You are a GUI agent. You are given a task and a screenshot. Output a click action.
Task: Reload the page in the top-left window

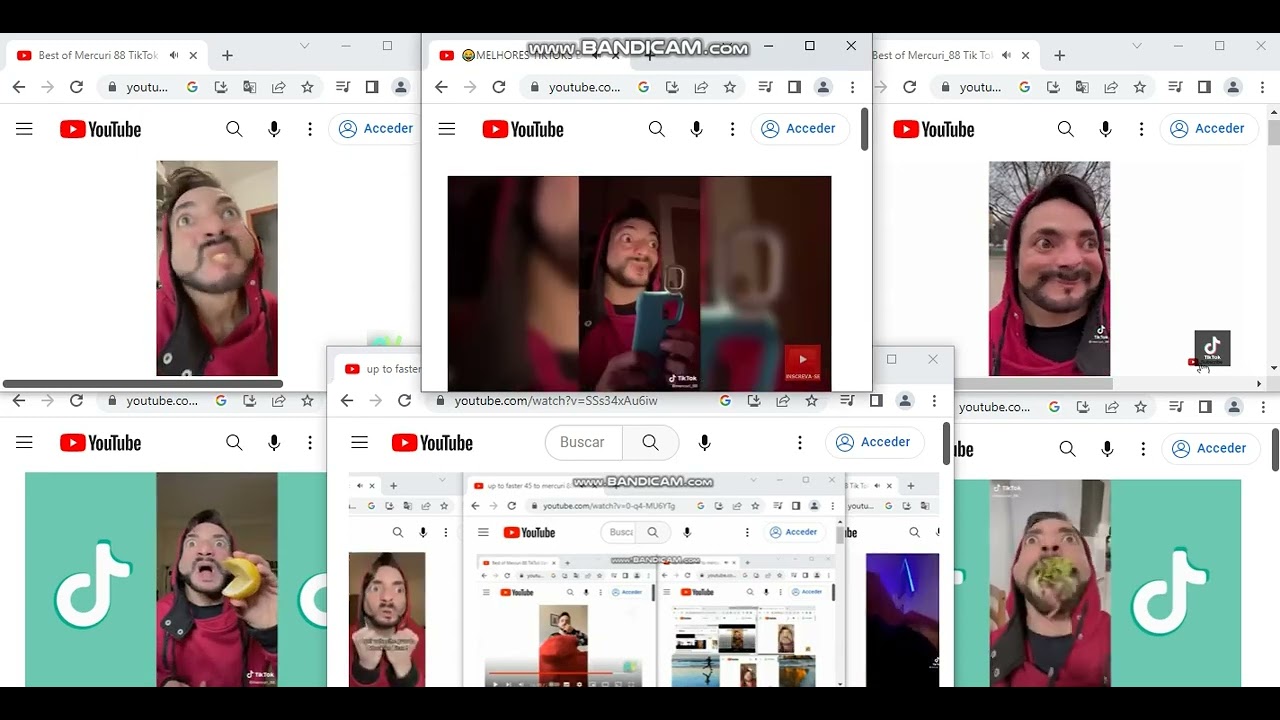(x=76, y=87)
